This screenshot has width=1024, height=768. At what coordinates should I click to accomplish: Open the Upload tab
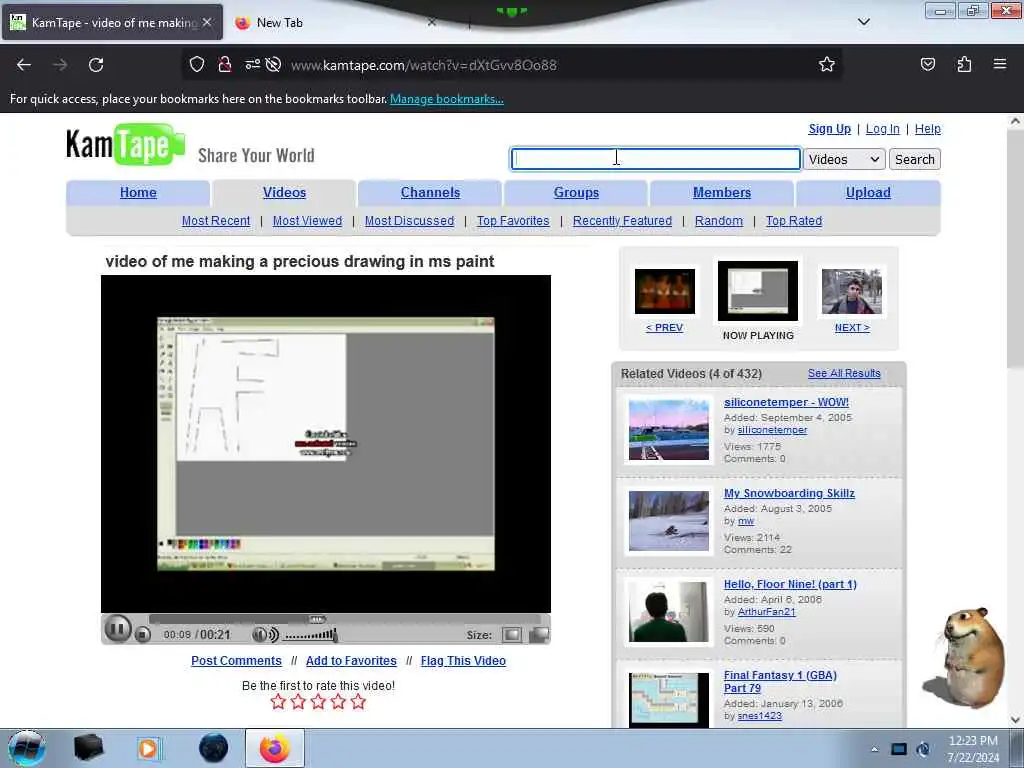coord(868,193)
